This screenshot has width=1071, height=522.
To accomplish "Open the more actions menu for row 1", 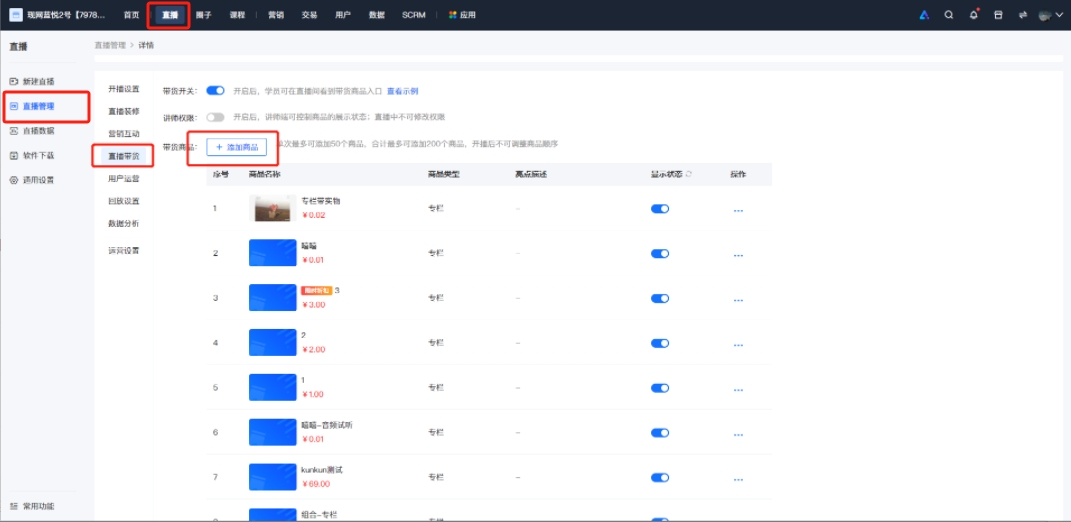I will pyautogui.click(x=738, y=210).
